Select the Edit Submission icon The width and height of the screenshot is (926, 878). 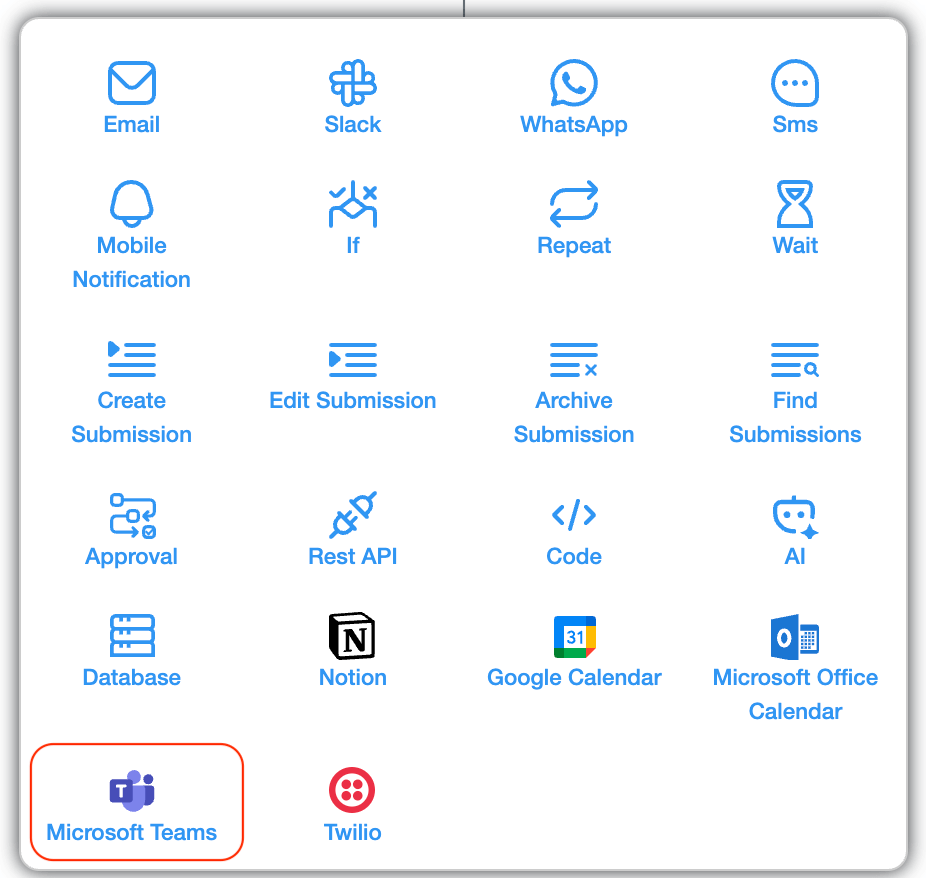coord(353,359)
